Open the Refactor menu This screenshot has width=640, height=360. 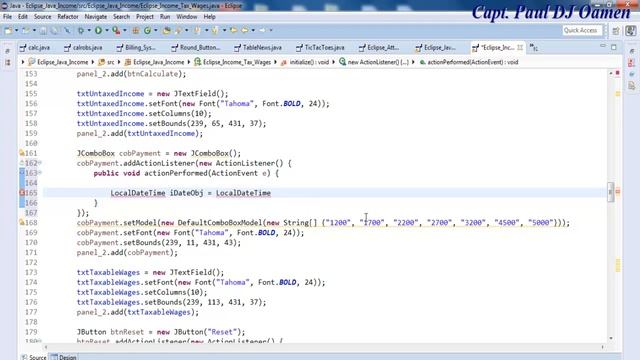coord(68,17)
